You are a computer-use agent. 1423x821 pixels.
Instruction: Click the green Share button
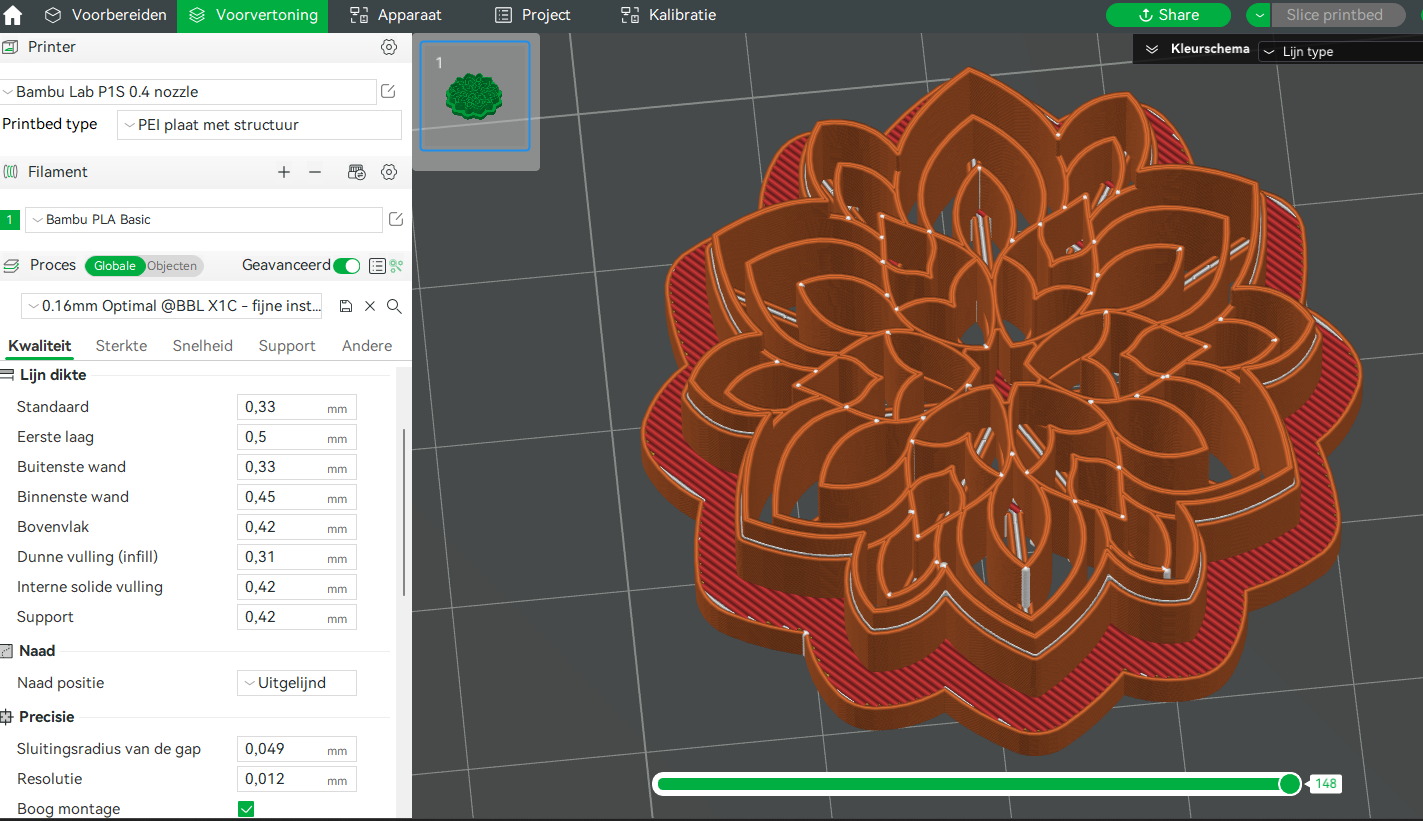(x=1168, y=15)
